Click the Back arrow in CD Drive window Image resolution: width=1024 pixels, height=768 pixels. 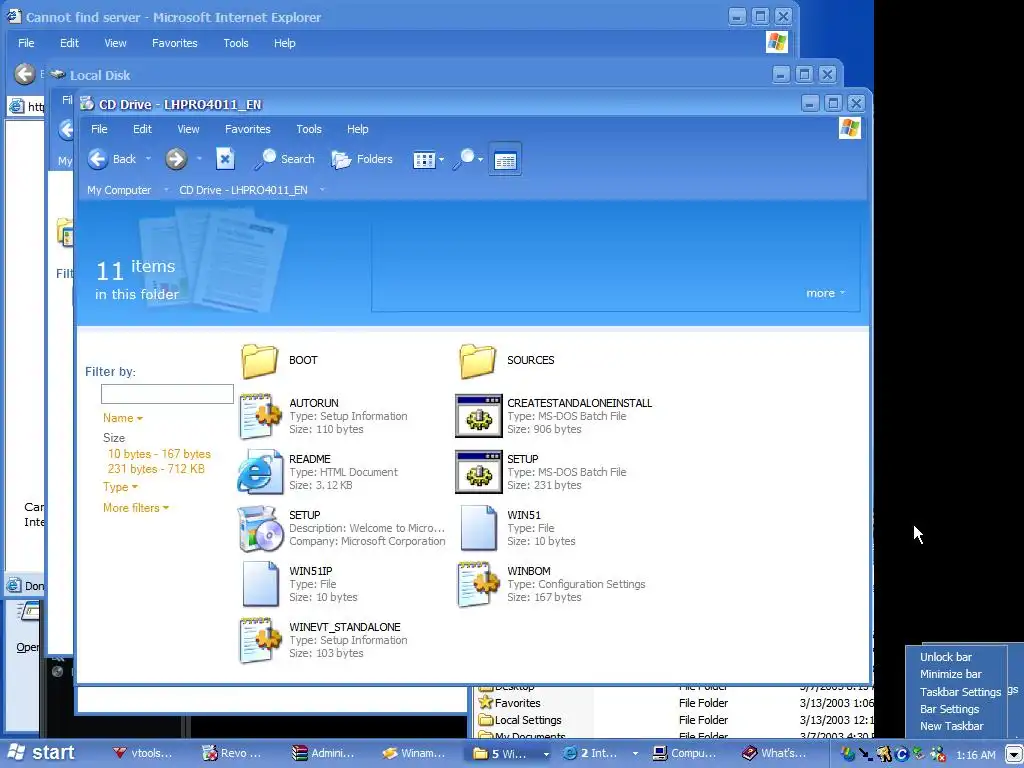click(98, 159)
